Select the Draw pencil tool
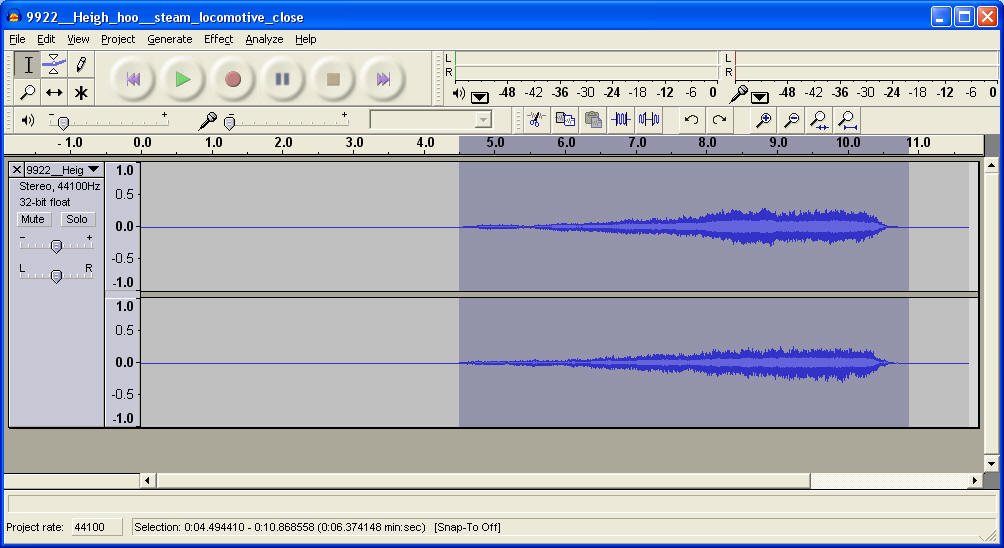 point(81,65)
